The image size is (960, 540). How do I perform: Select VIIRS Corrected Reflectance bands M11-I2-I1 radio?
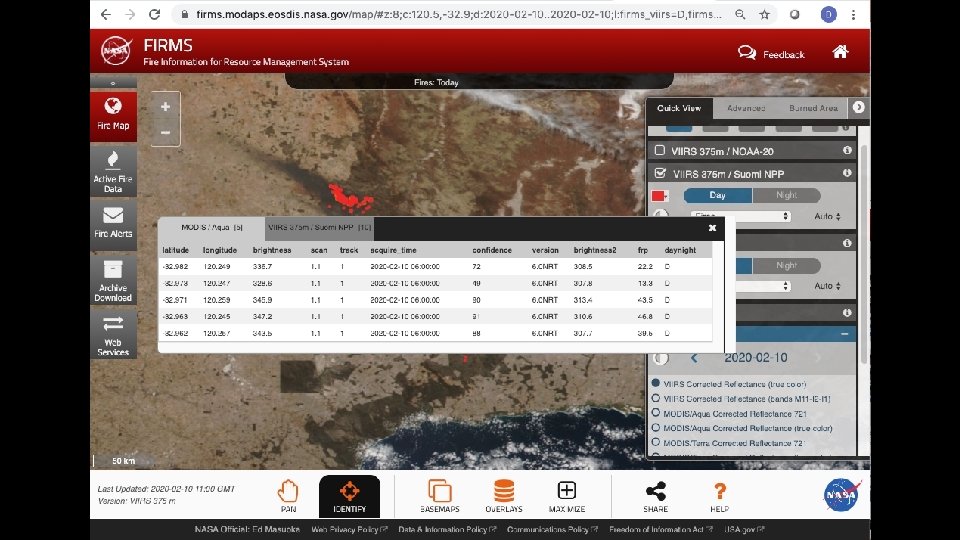click(x=656, y=398)
